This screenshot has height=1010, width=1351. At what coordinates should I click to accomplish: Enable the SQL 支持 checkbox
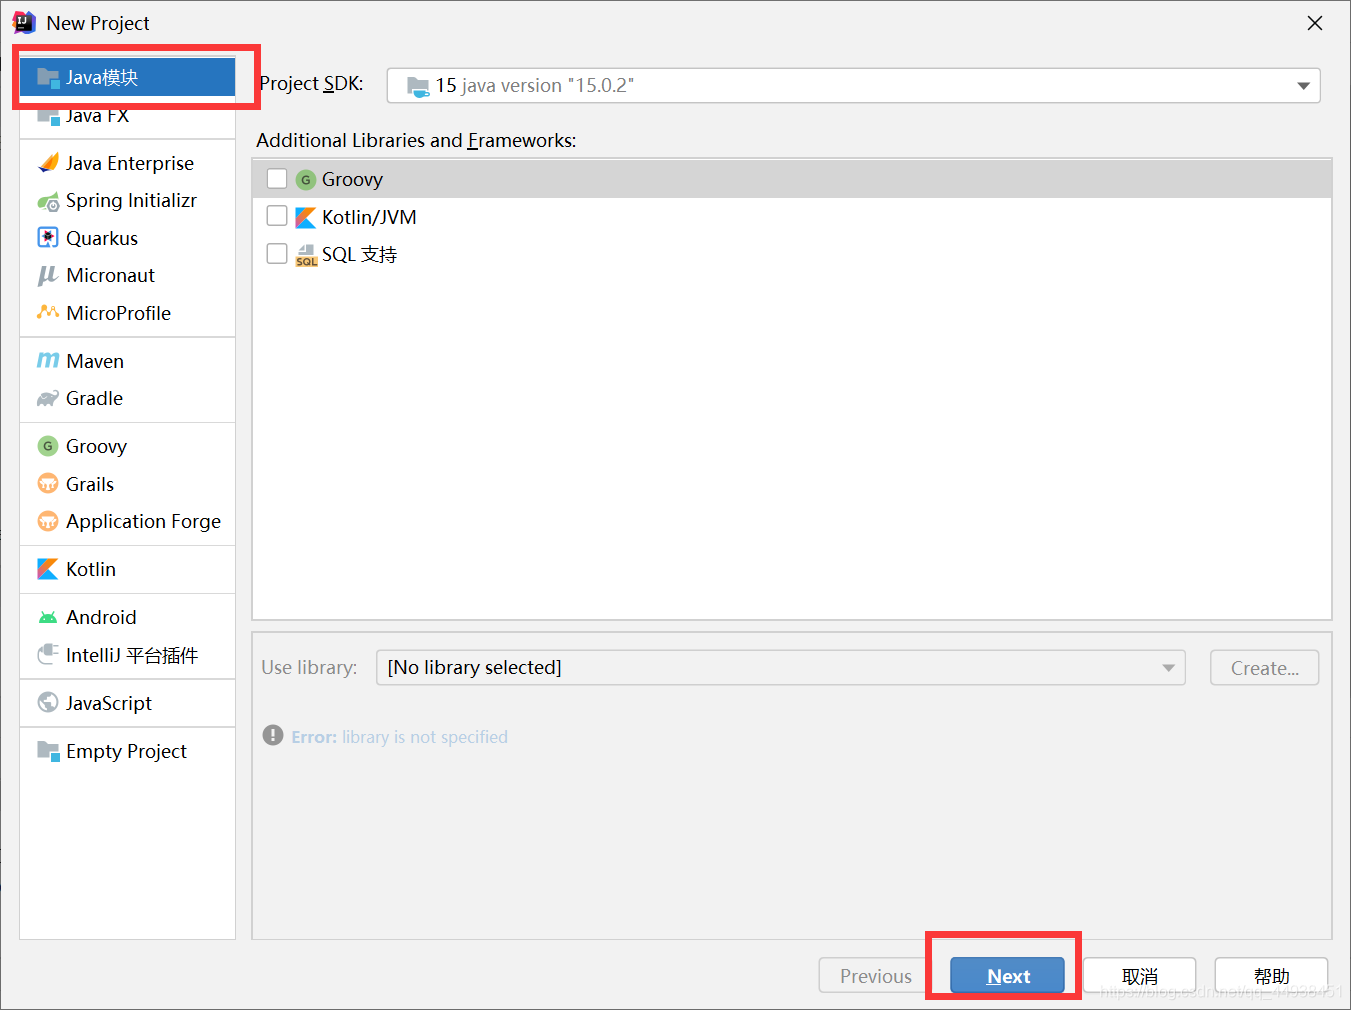point(277,254)
